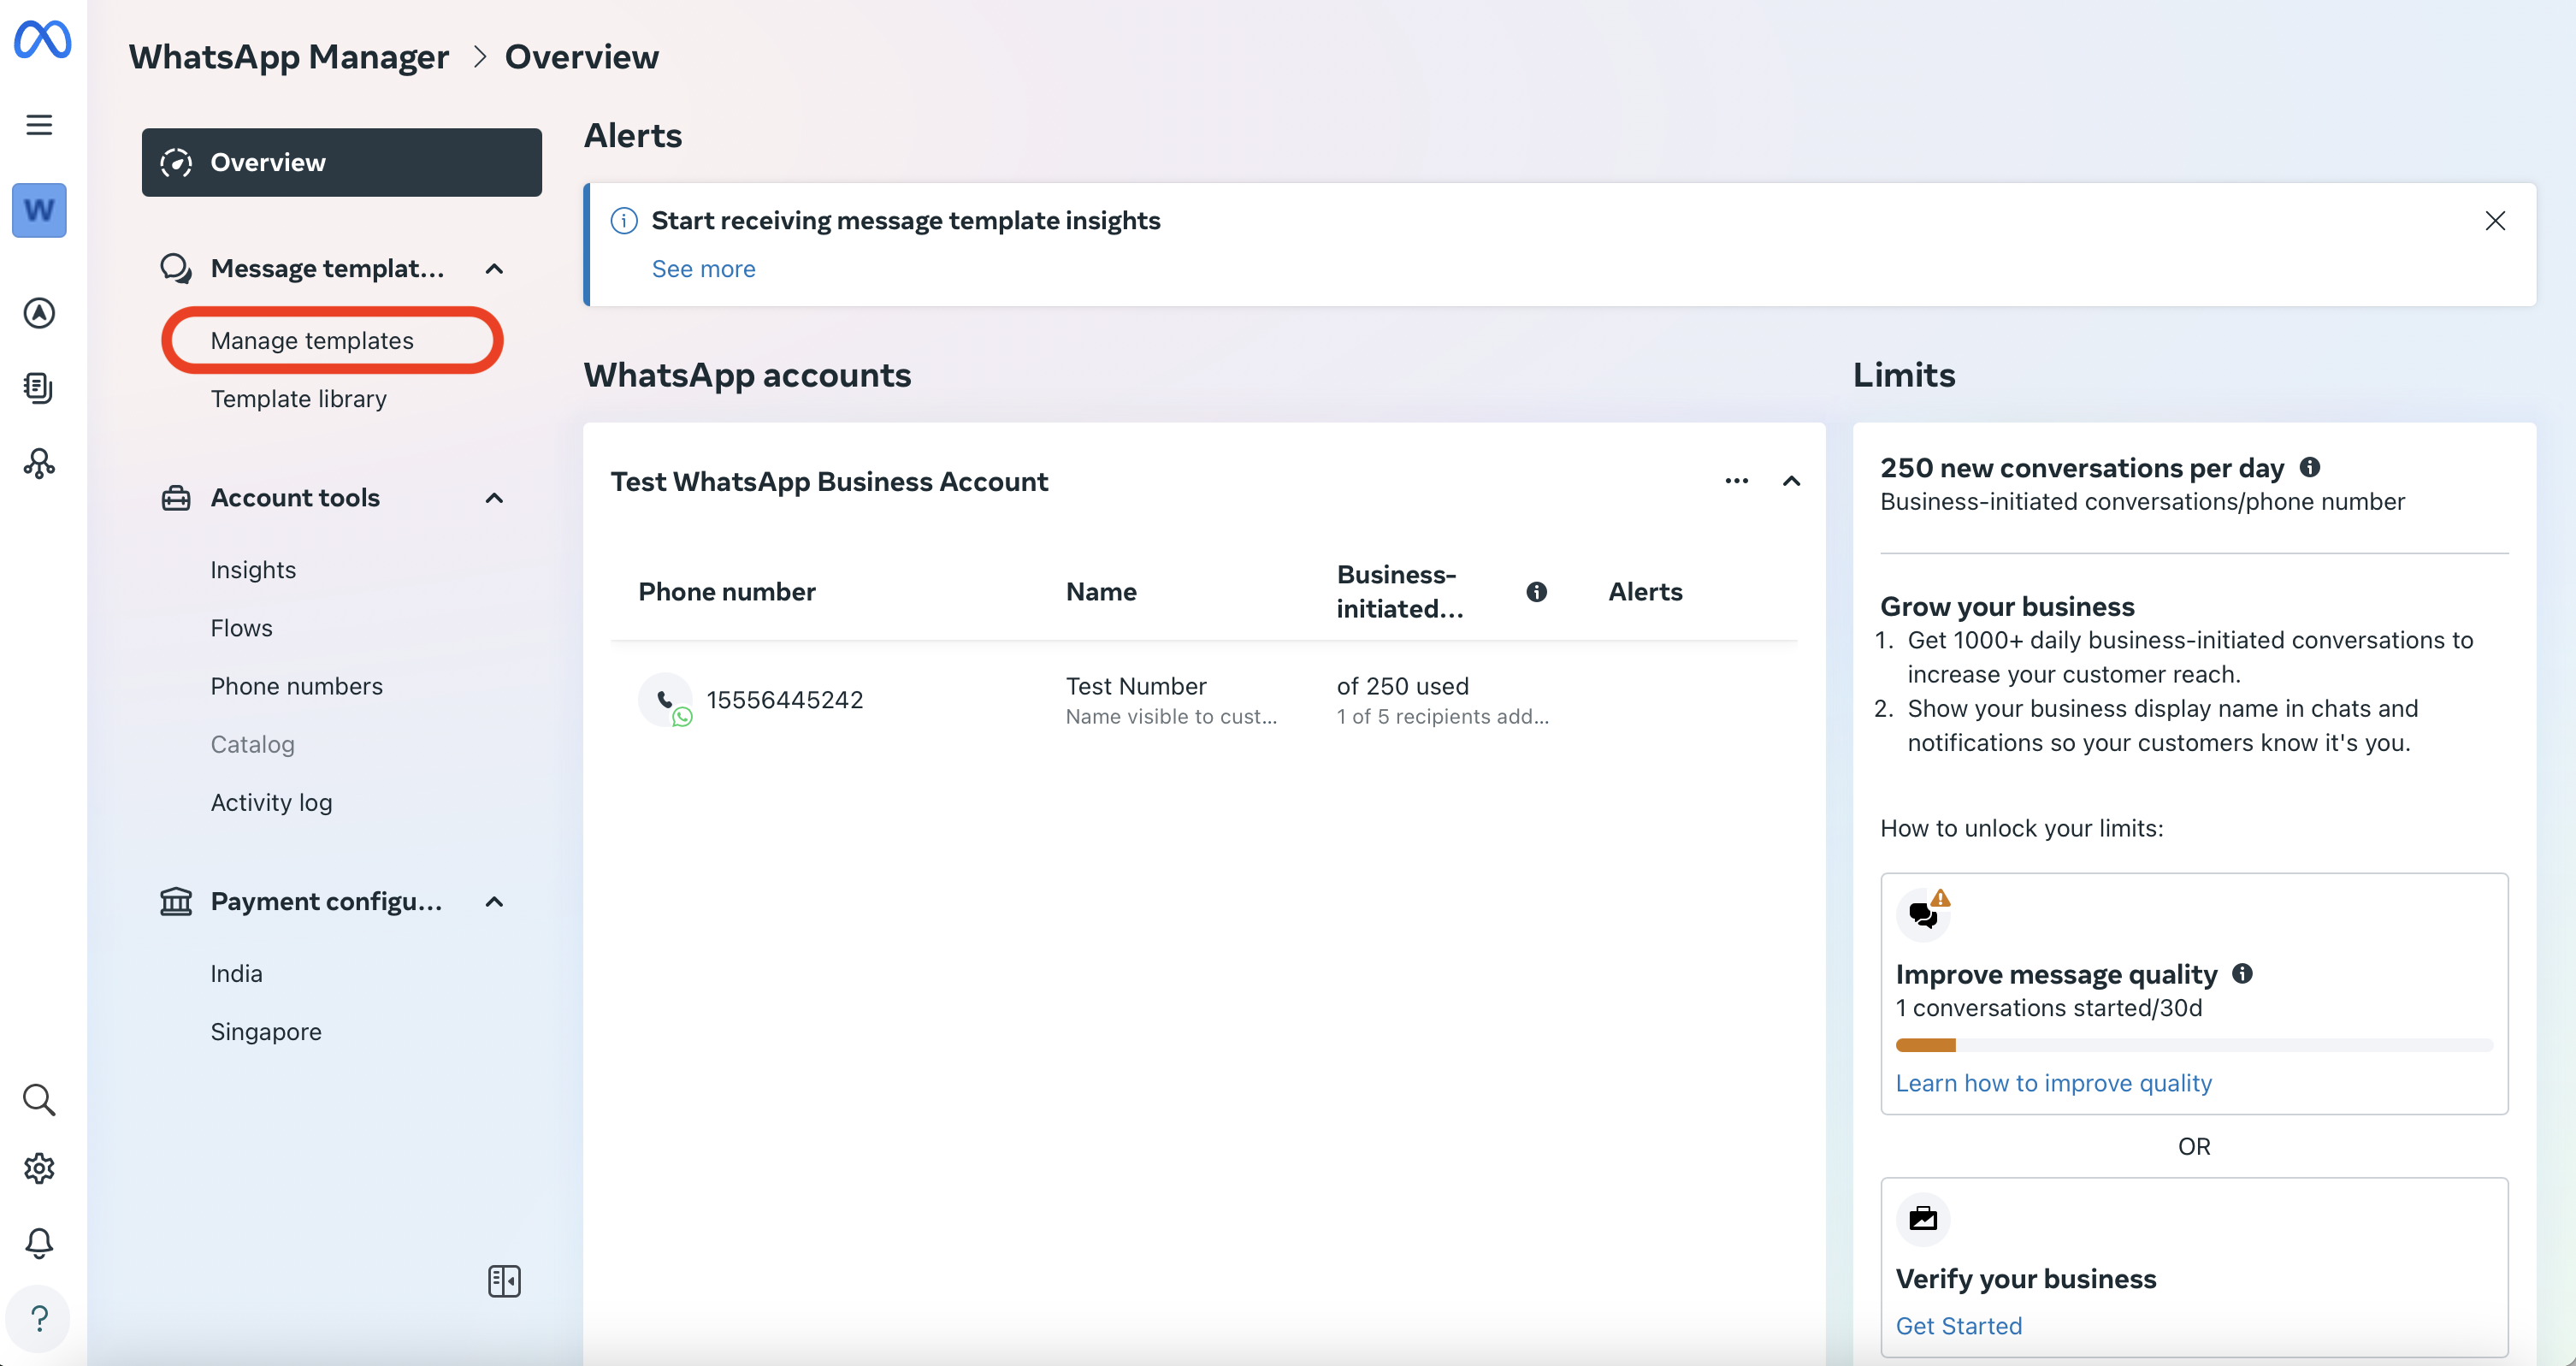The width and height of the screenshot is (2576, 1366).
Task: Open Activity log
Action: 271,802
